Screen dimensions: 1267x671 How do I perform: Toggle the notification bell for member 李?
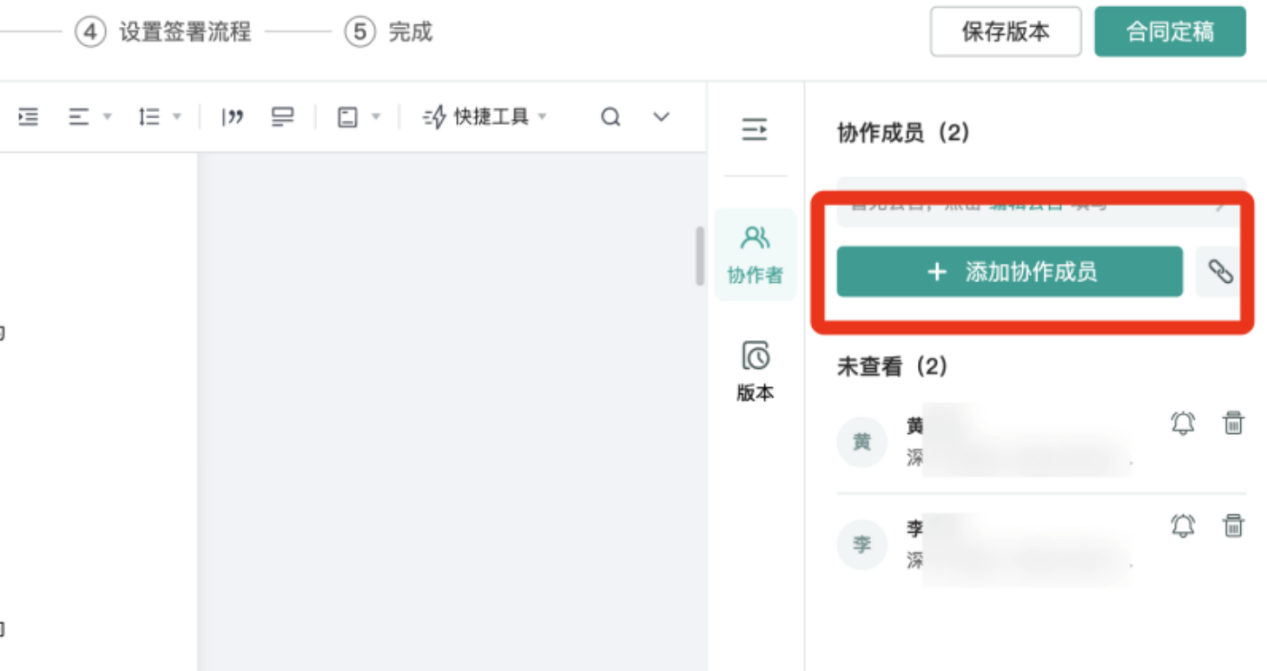1181,526
